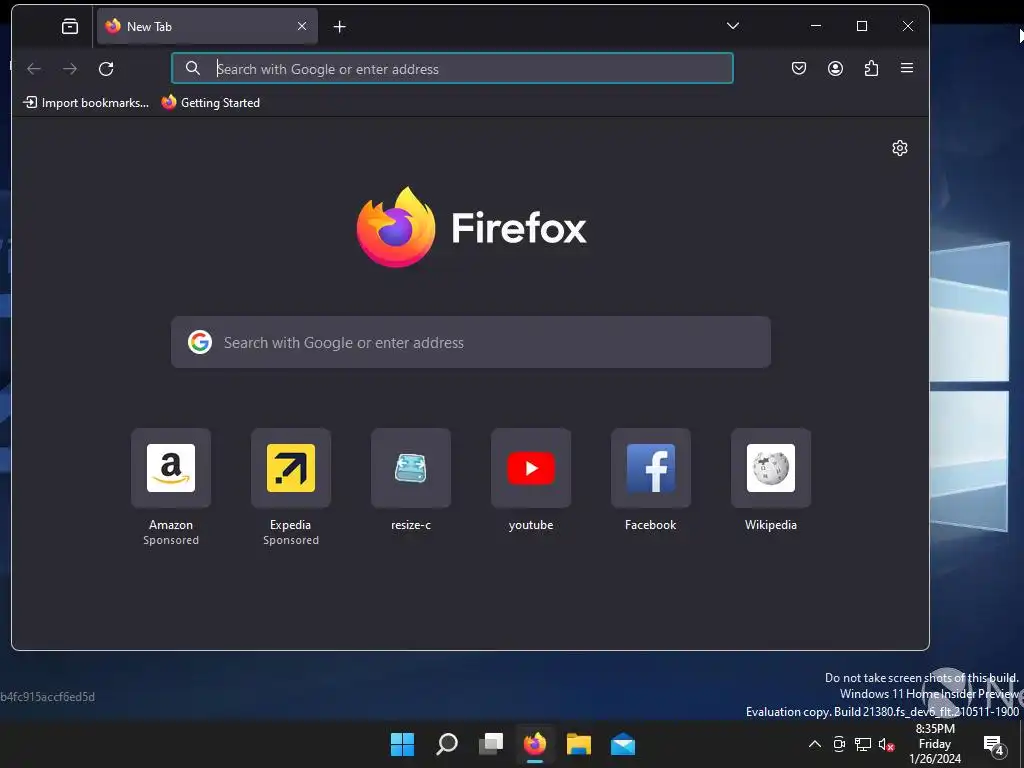The height and width of the screenshot is (768, 1024).
Task: Focus the address bar search field
Action: point(452,69)
